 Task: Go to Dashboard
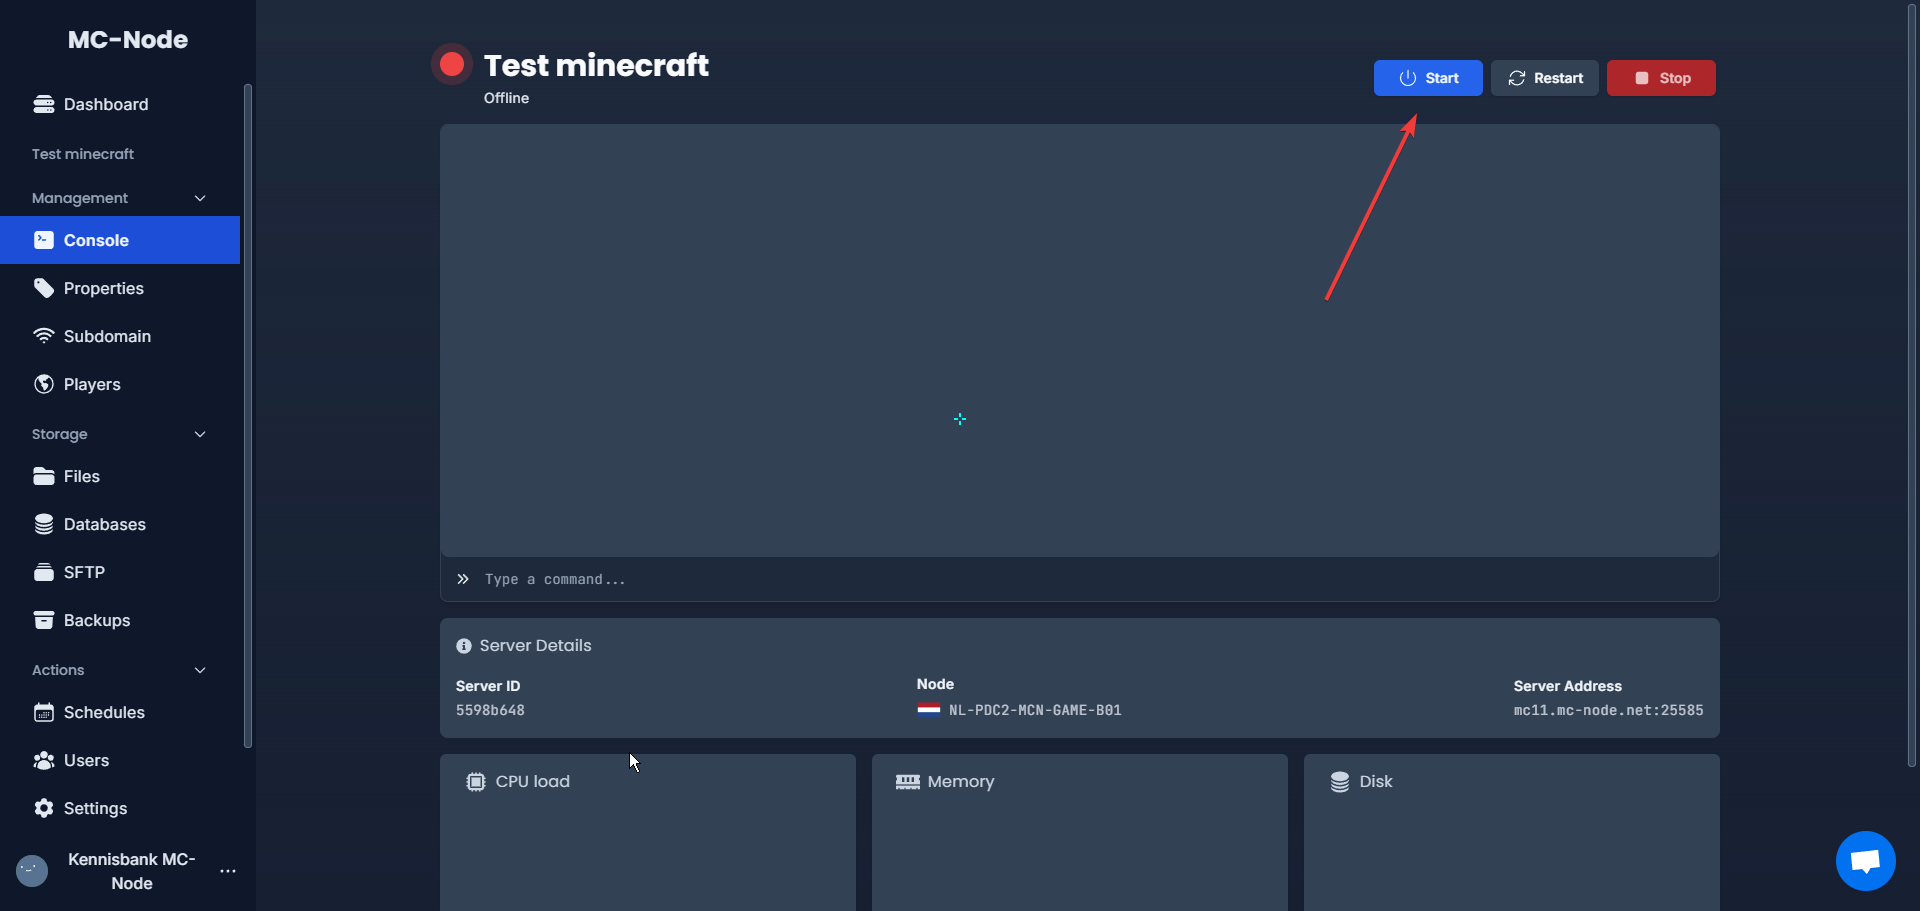pyautogui.click(x=120, y=104)
